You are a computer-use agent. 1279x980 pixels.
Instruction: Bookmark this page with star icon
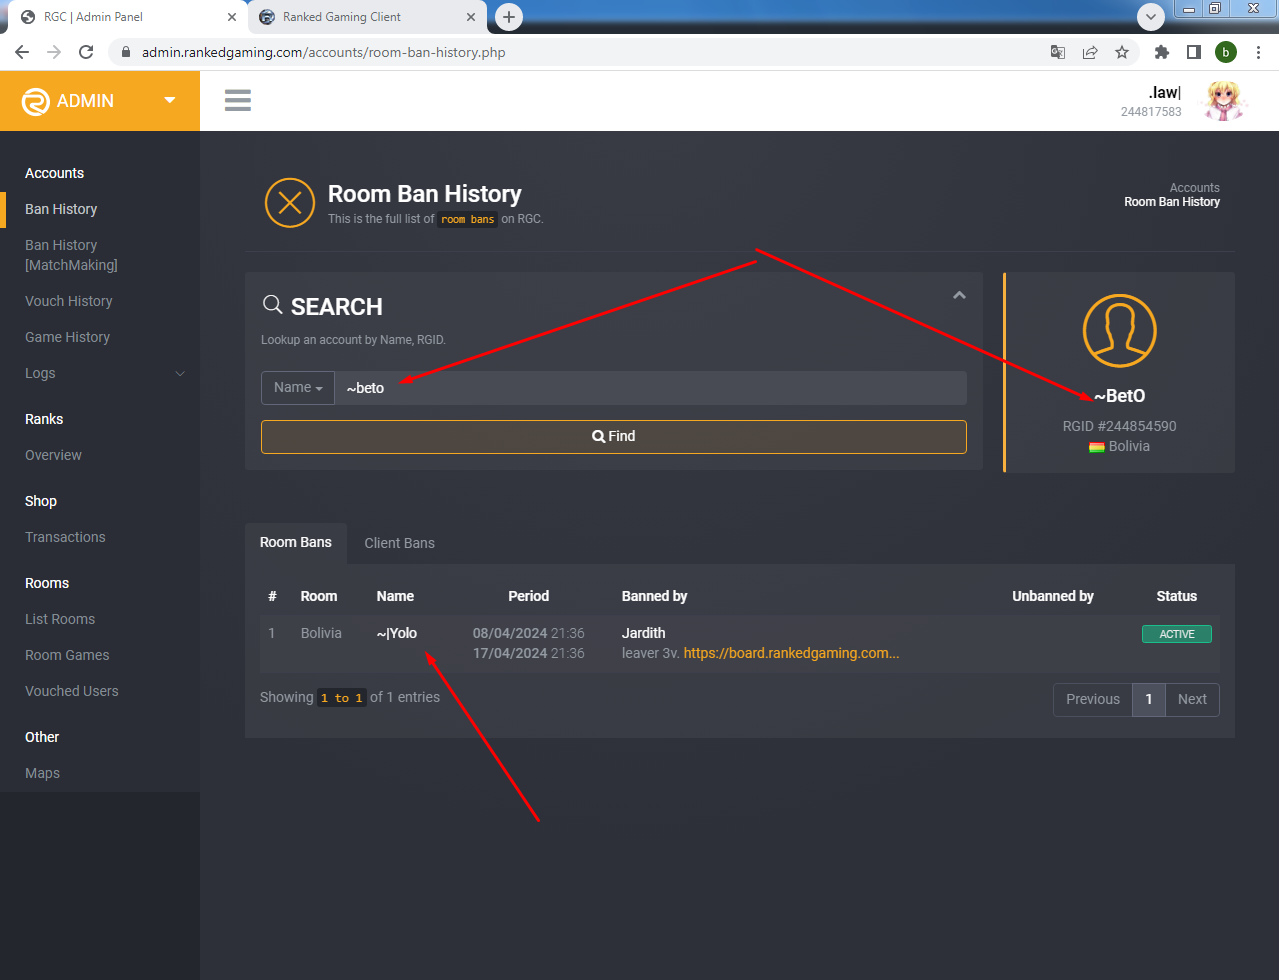click(x=1122, y=52)
